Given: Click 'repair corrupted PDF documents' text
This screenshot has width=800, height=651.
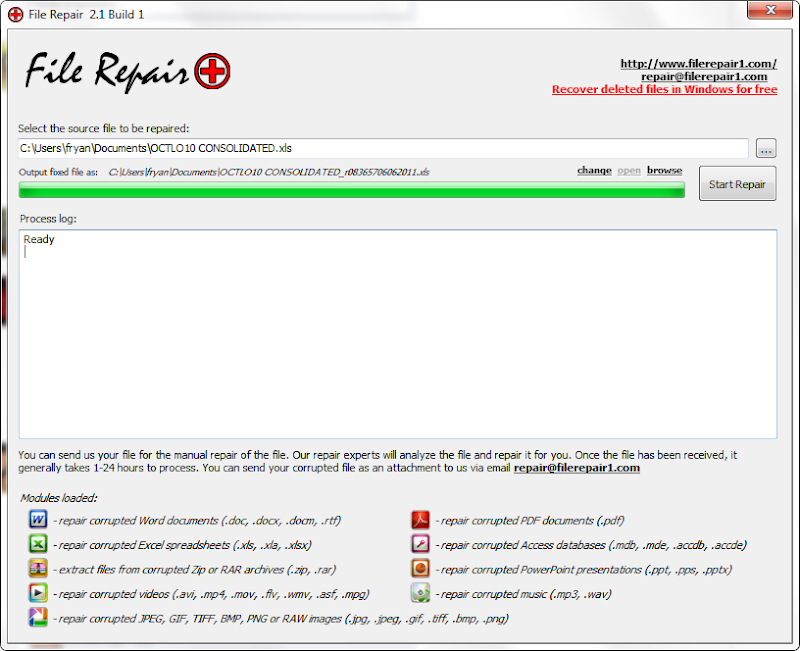Looking at the screenshot, I should pos(530,520).
